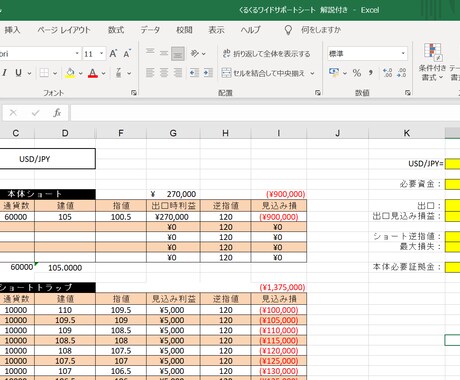
Task: Open font color dropdown arrow
Action: (104, 73)
